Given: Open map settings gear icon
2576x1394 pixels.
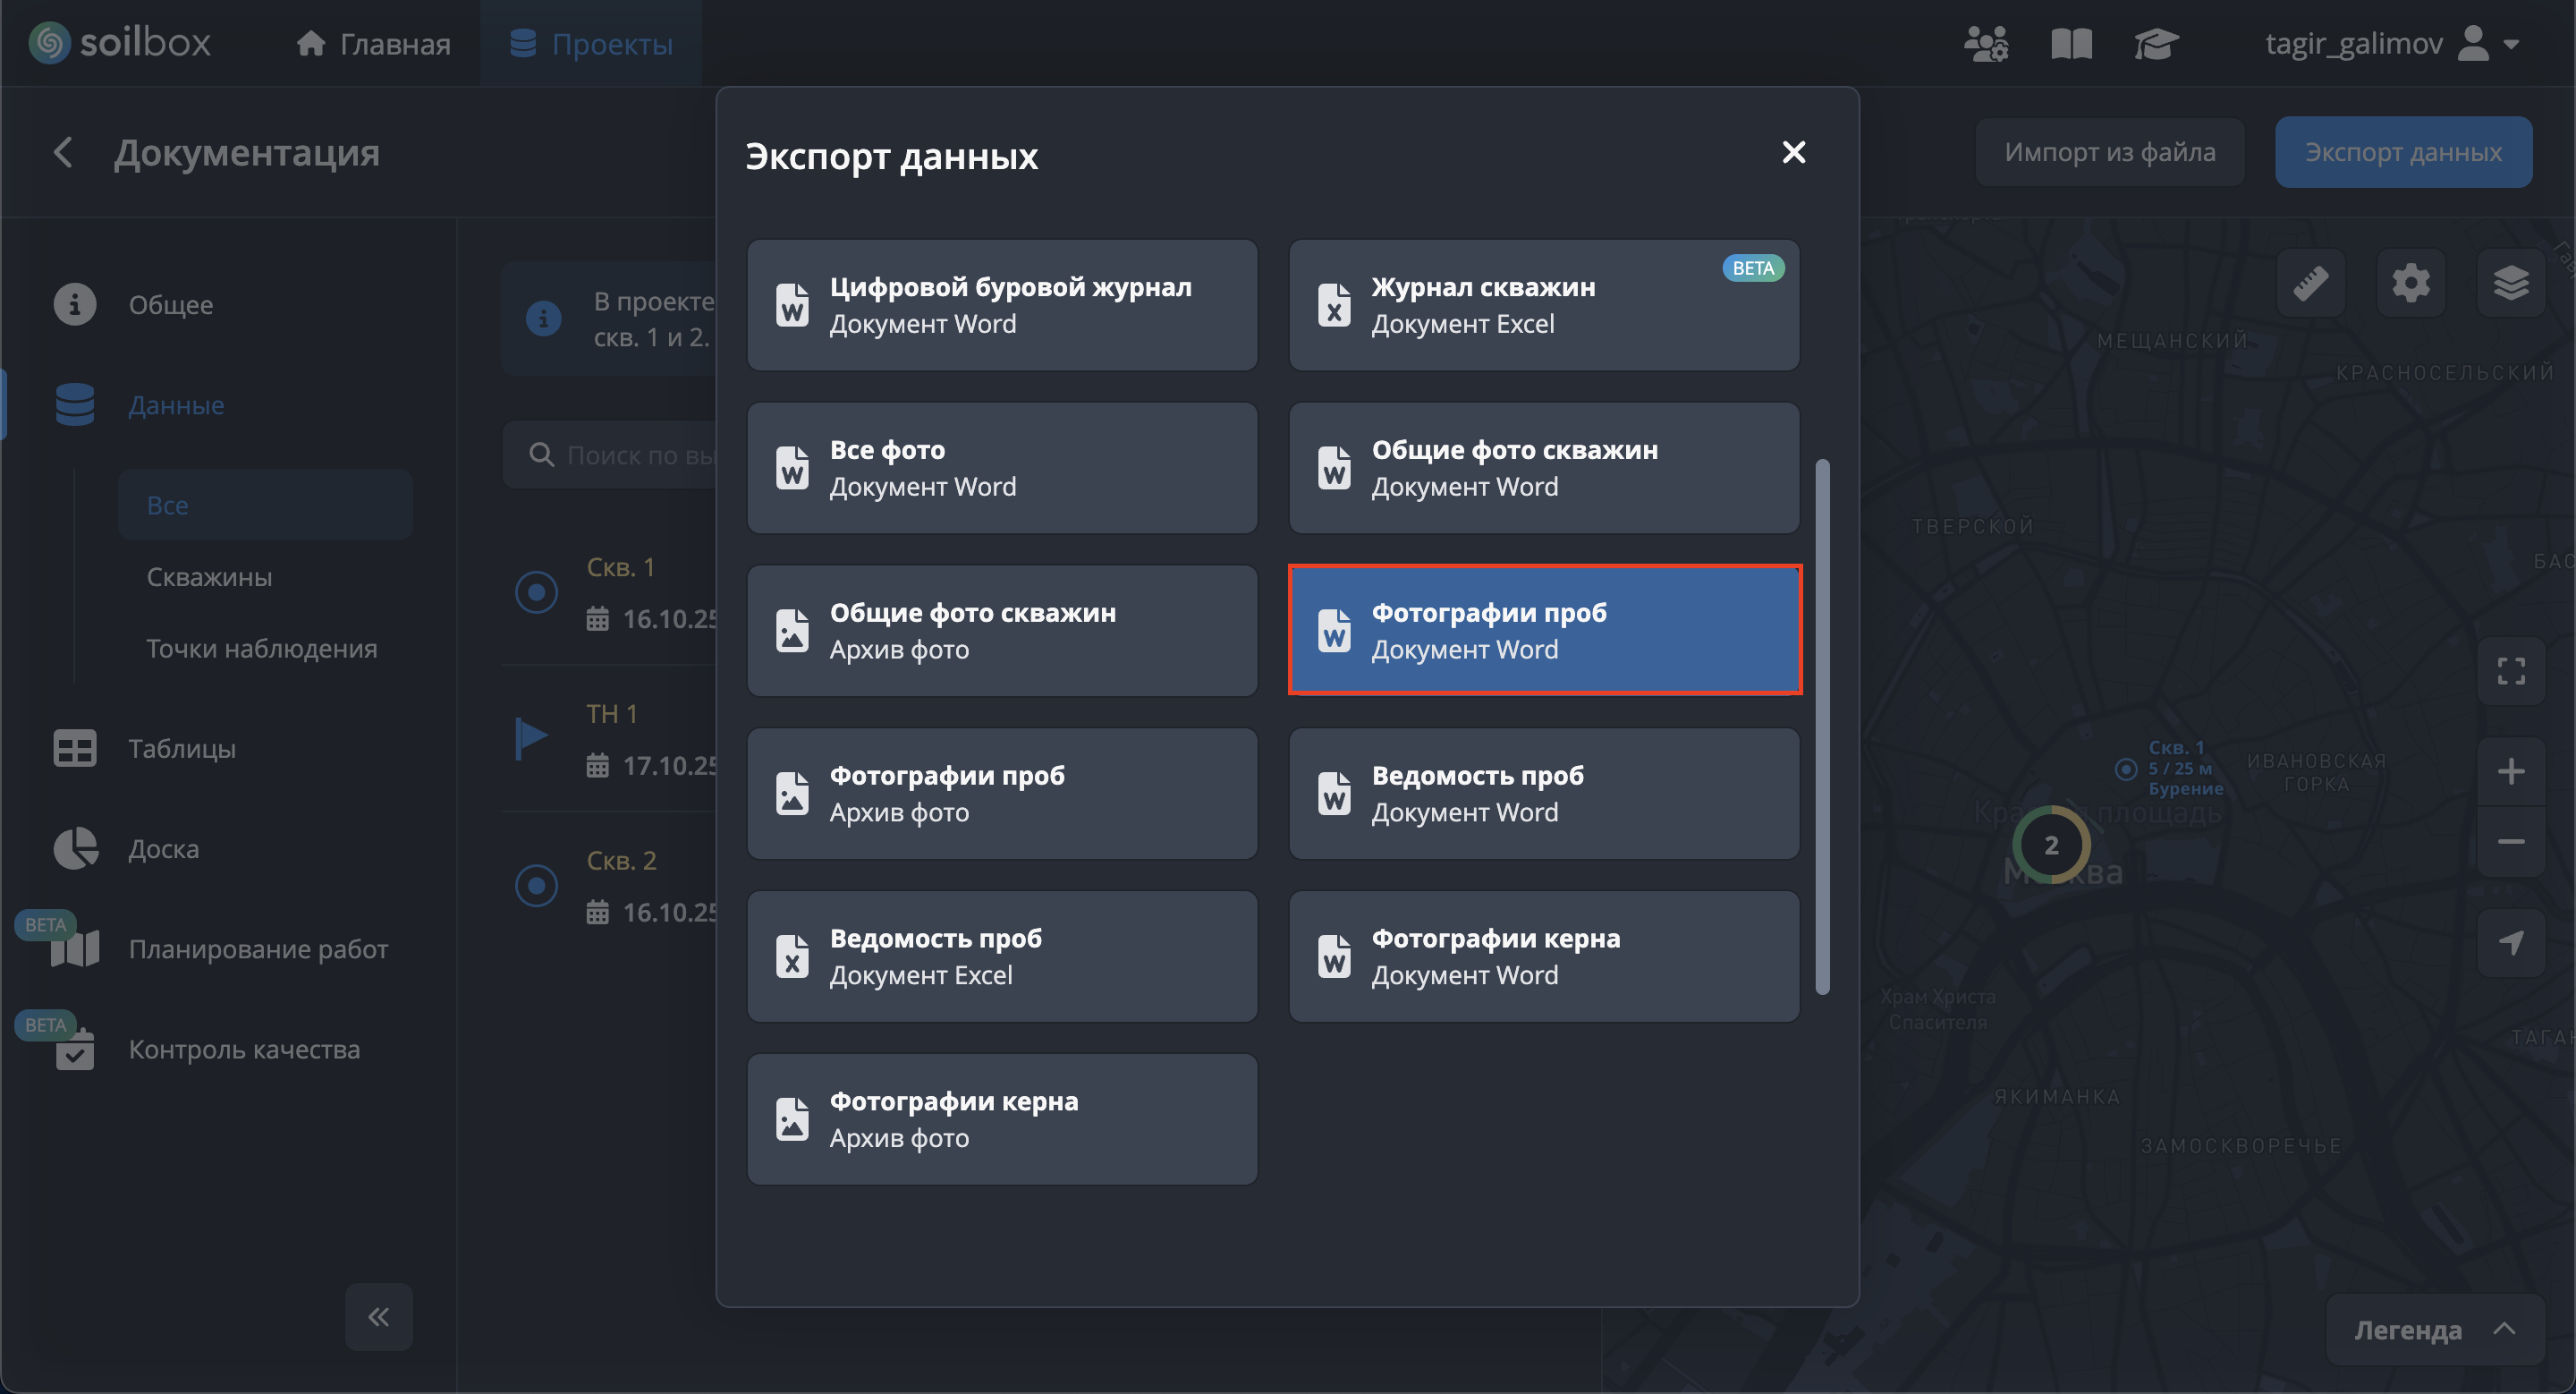Looking at the screenshot, I should 2410,284.
